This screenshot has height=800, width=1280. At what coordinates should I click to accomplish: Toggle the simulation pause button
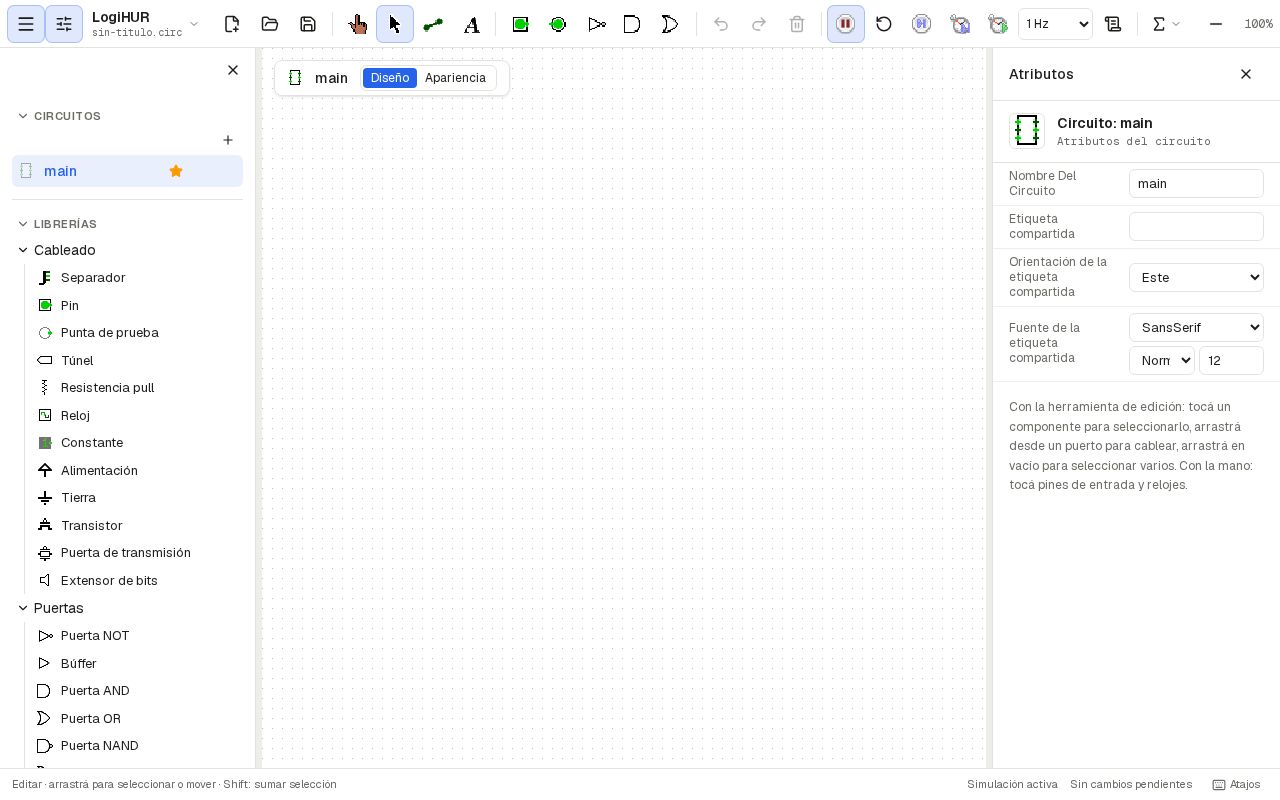(846, 24)
